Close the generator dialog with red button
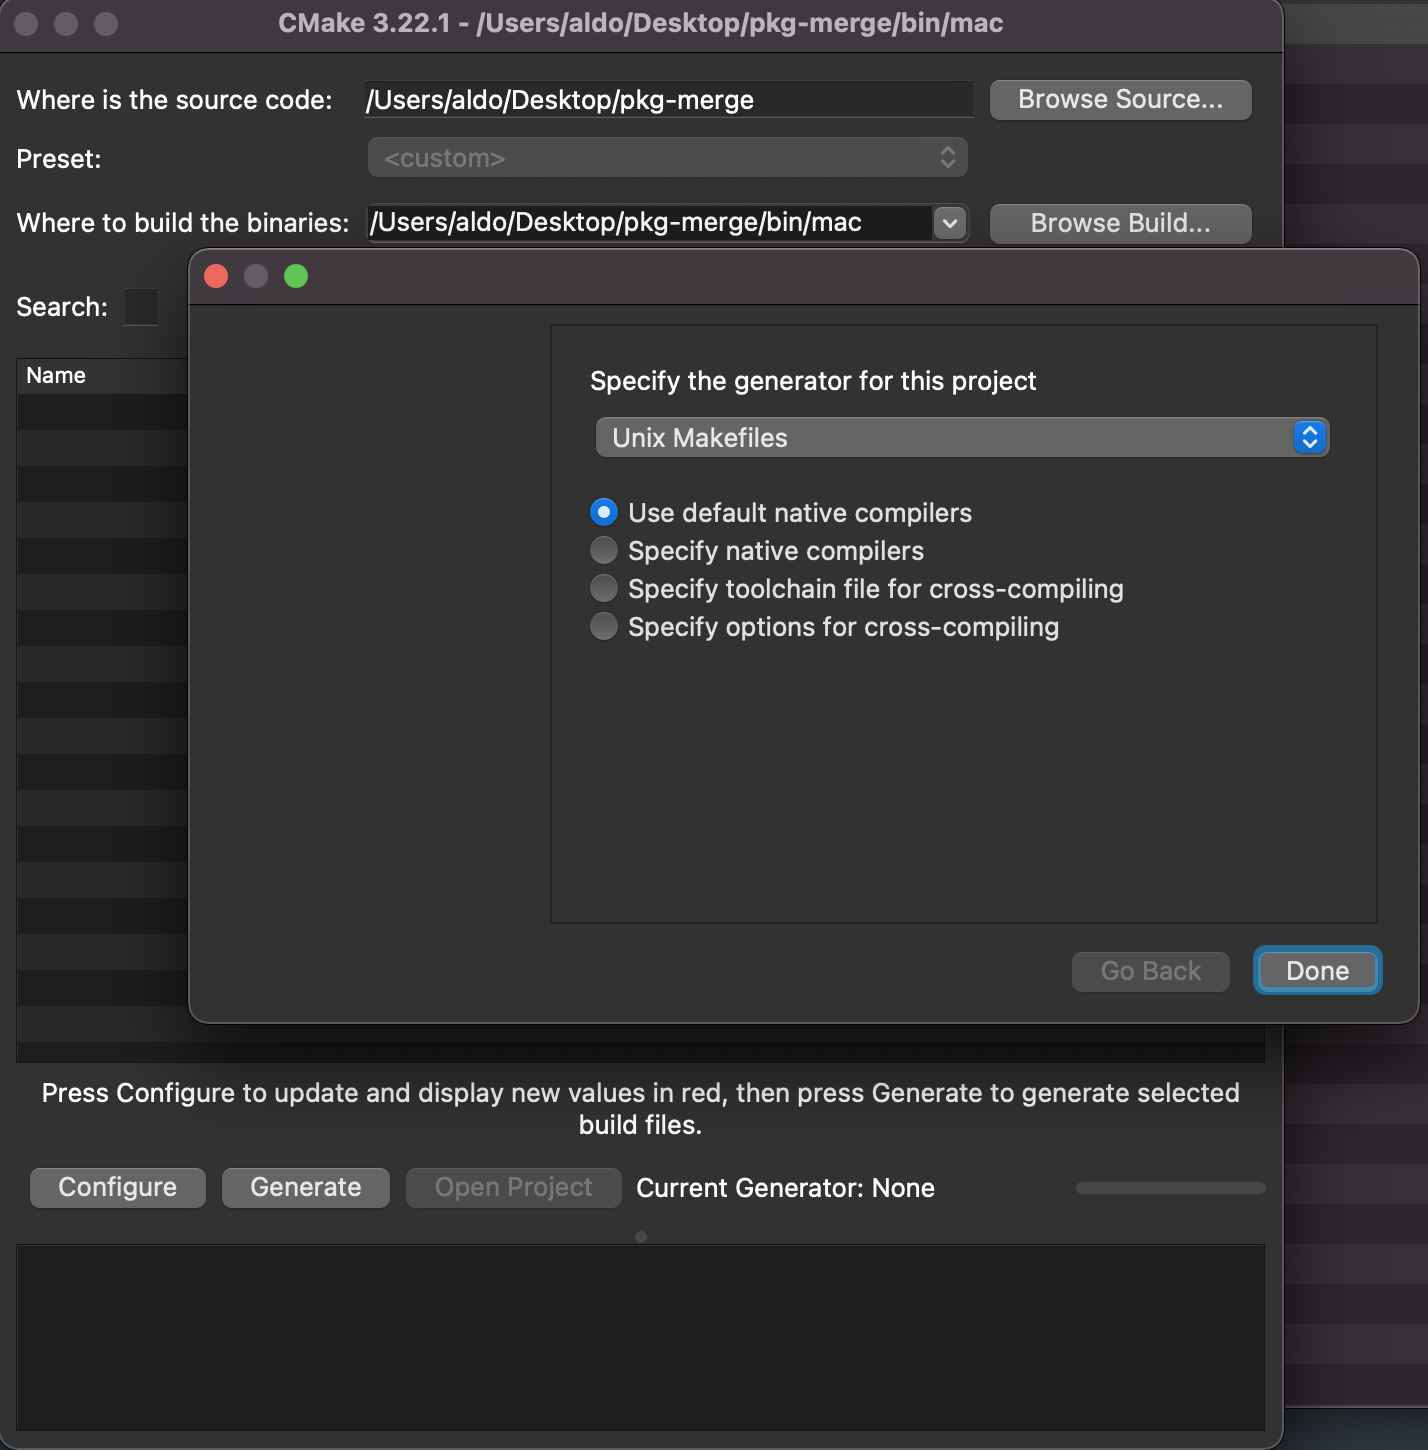 click(x=216, y=276)
